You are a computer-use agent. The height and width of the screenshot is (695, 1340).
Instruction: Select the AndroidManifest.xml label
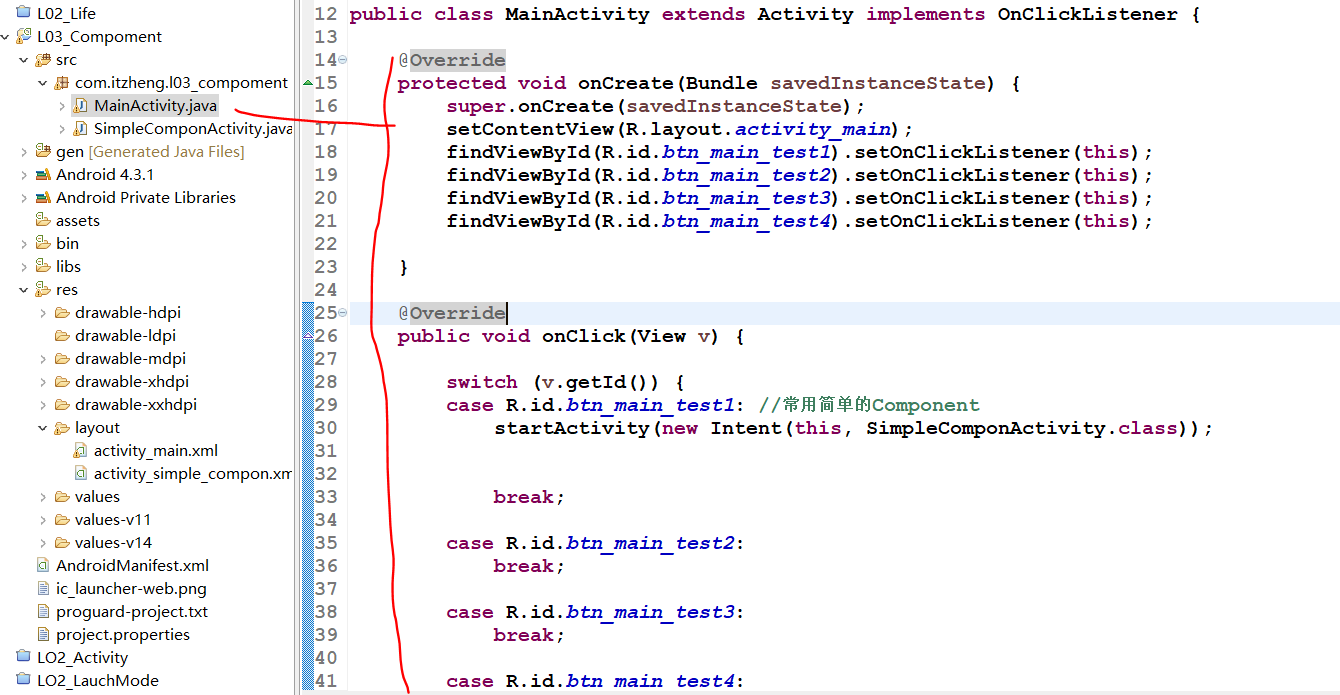[132, 565]
